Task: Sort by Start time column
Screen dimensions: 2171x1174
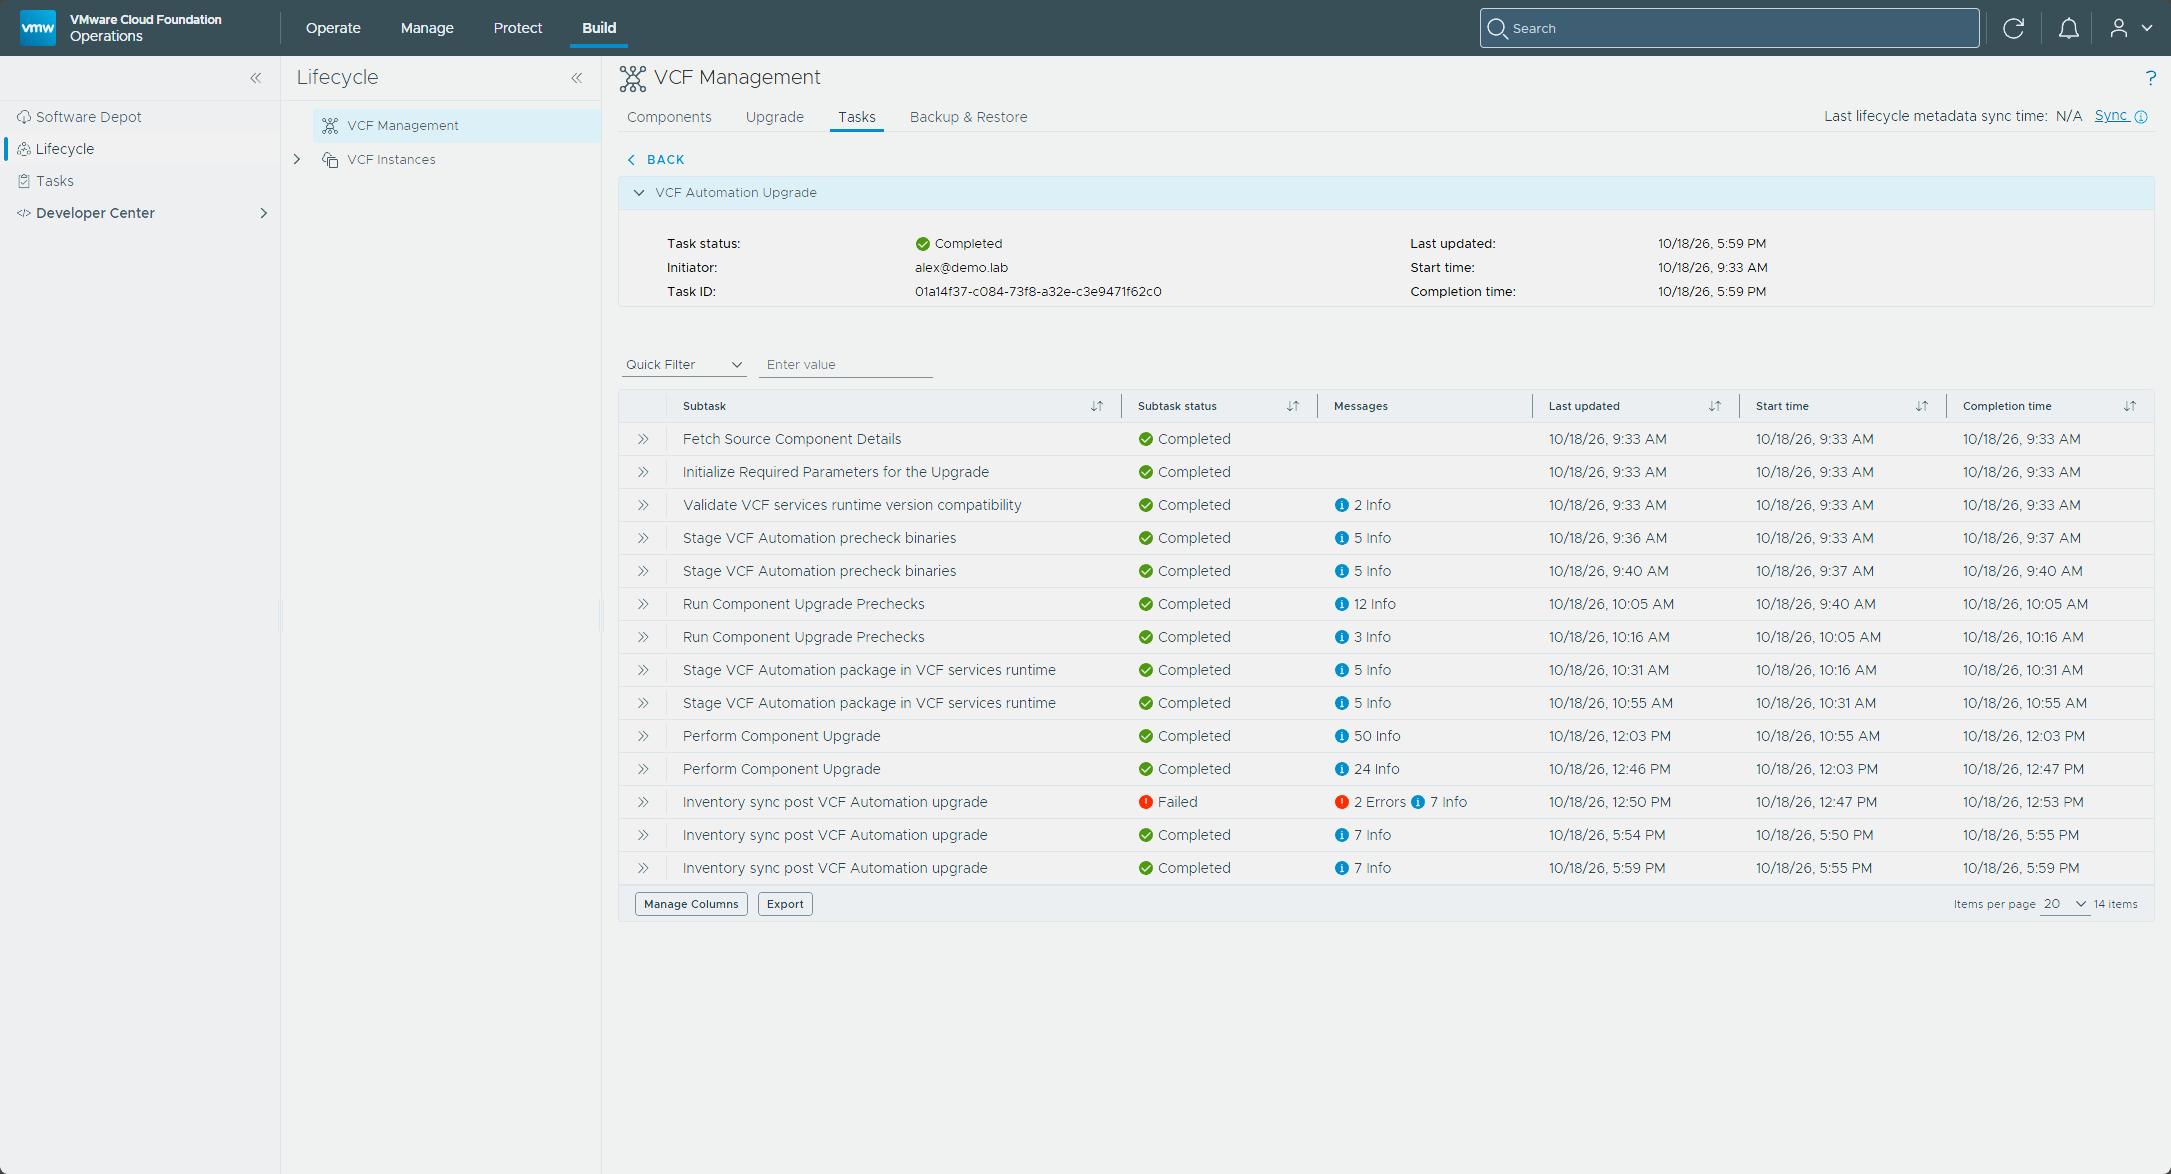Action: click(1922, 406)
